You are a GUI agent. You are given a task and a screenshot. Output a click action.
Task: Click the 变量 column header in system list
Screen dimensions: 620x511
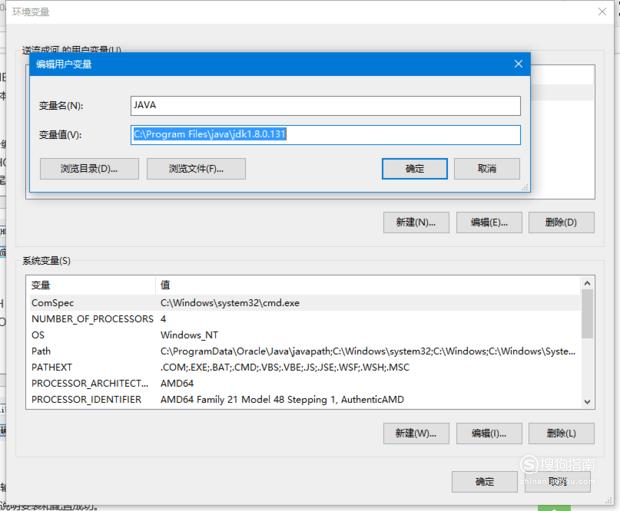pos(91,285)
